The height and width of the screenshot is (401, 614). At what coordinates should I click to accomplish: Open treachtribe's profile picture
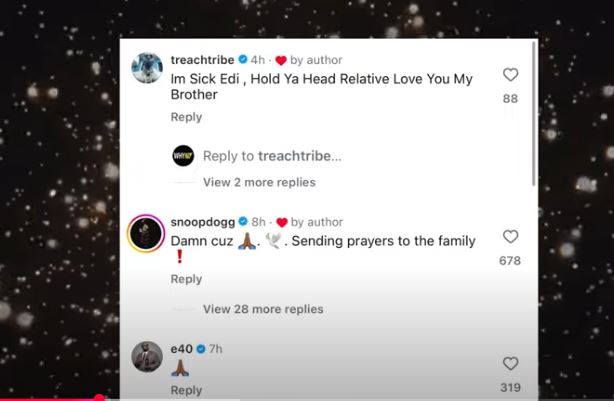coord(147,68)
